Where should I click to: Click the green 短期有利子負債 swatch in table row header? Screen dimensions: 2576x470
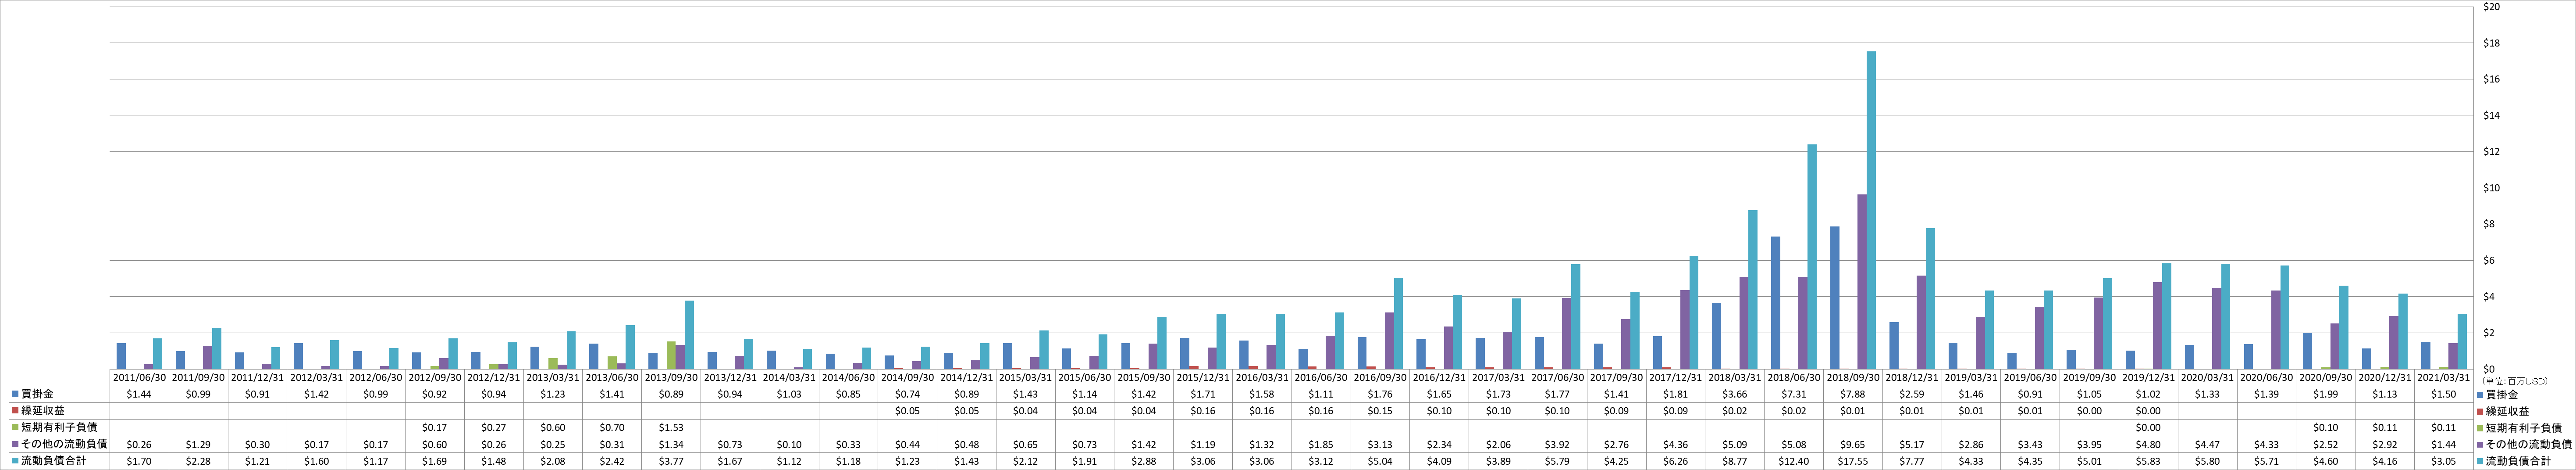(x=14, y=427)
